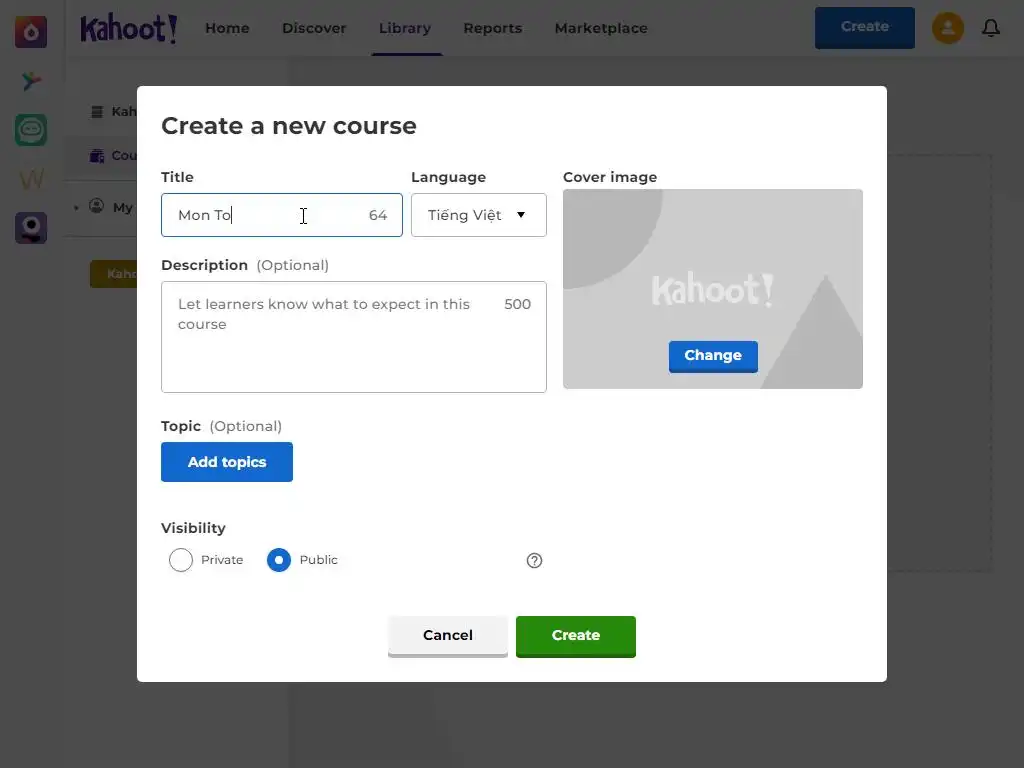
Task: Click the purple one-eyed character app icon
Action: [x=31, y=228]
